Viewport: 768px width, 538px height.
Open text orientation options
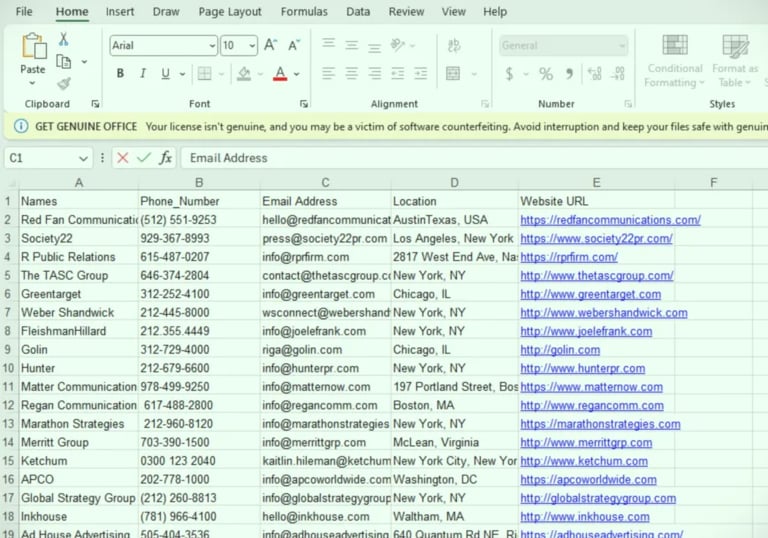point(397,45)
